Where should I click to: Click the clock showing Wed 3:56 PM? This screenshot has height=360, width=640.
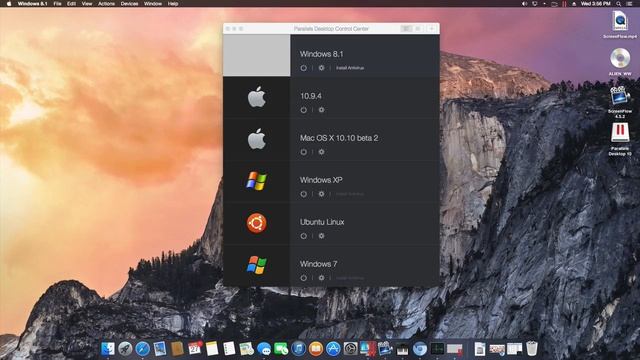click(596, 4)
